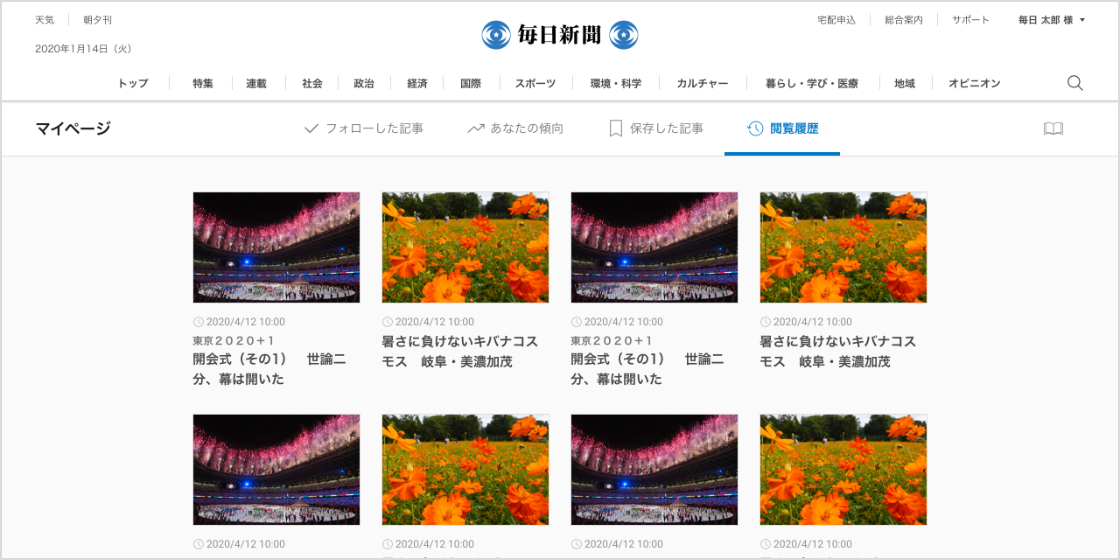Open the サポート link
The height and width of the screenshot is (560, 1120).
click(971, 20)
